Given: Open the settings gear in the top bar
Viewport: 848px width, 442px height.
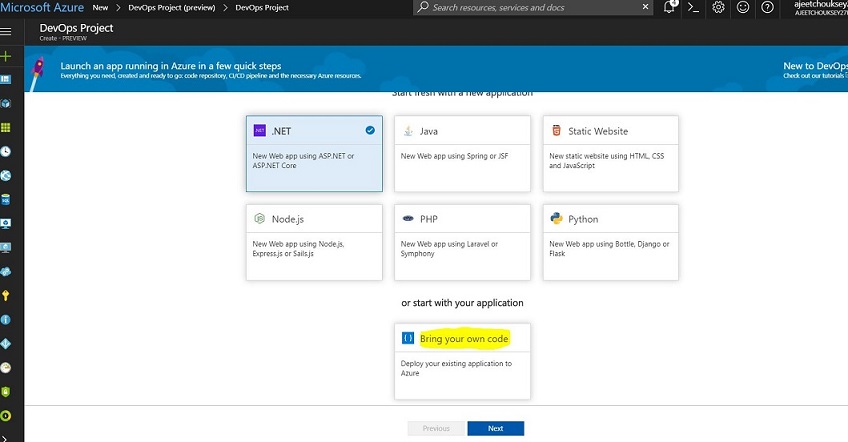Looking at the screenshot, I should 718,8.
